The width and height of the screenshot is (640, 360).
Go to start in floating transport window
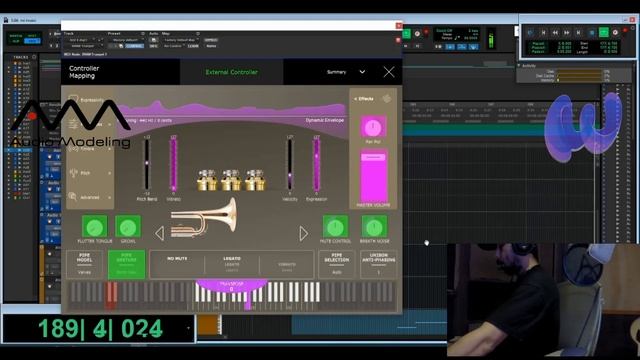[543, 32]
